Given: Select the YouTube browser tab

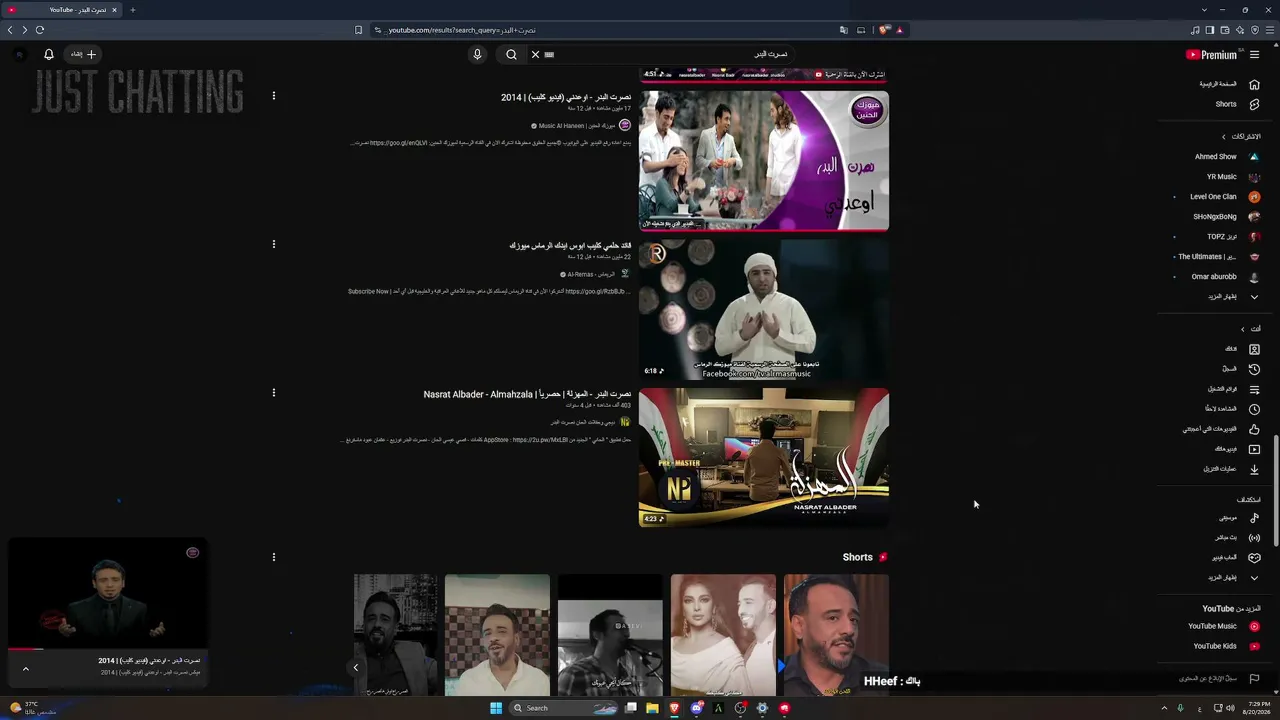Looking at the screenshot, I should click(64, 10).
